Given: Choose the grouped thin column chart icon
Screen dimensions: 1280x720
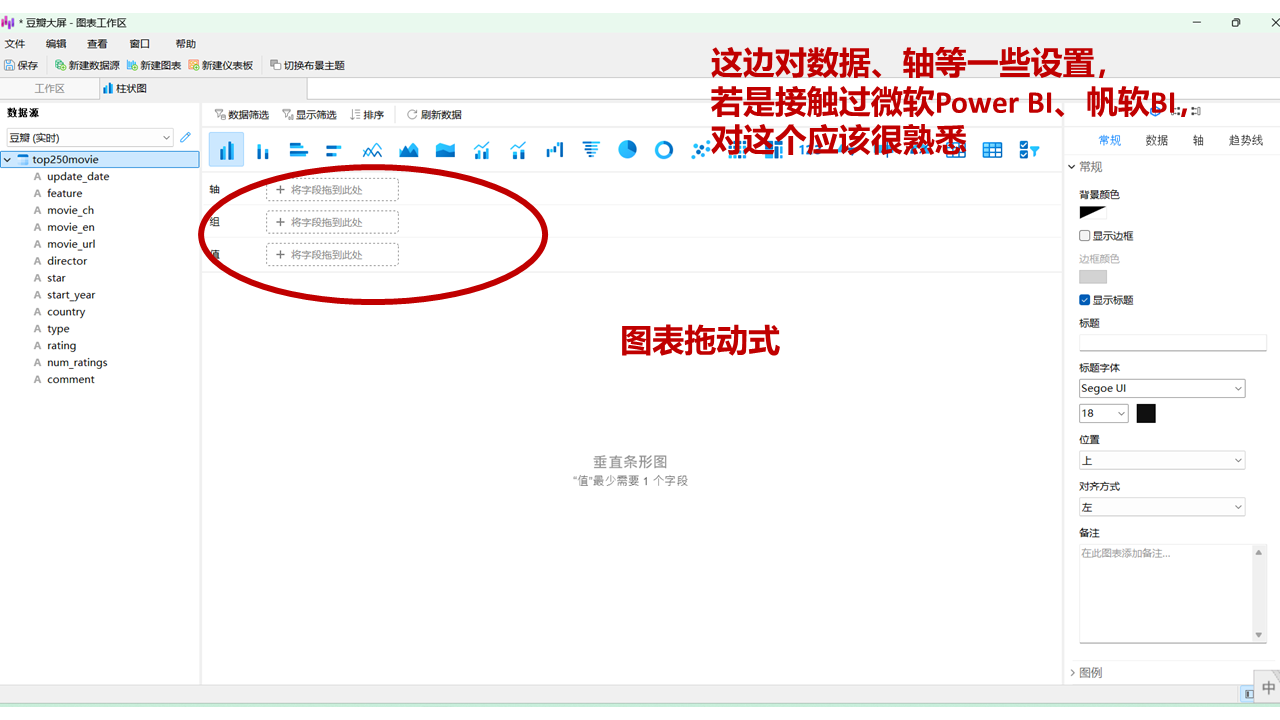Looking at the screenshot, I should point(263,150).
